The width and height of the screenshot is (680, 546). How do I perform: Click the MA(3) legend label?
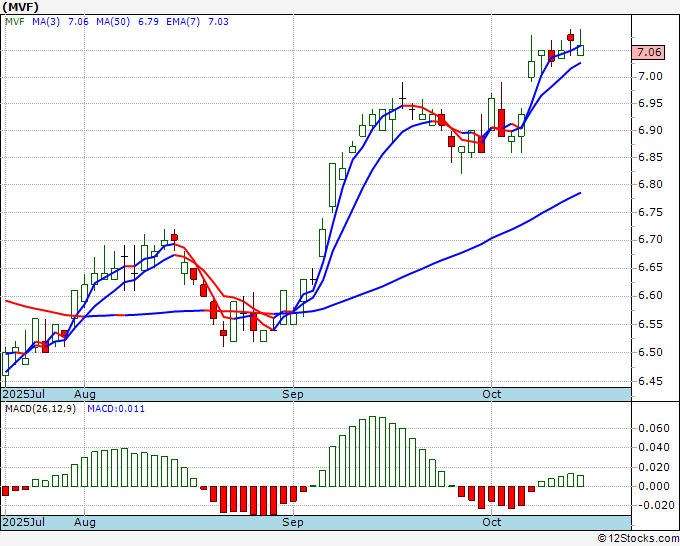click(x=46, y=22)
